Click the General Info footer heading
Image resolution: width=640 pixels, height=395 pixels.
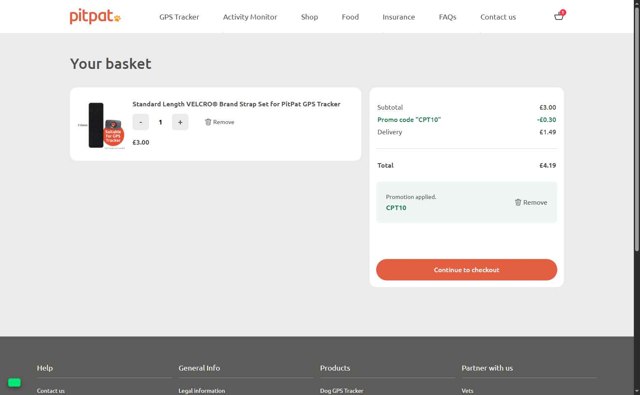[x=199, y=368]
